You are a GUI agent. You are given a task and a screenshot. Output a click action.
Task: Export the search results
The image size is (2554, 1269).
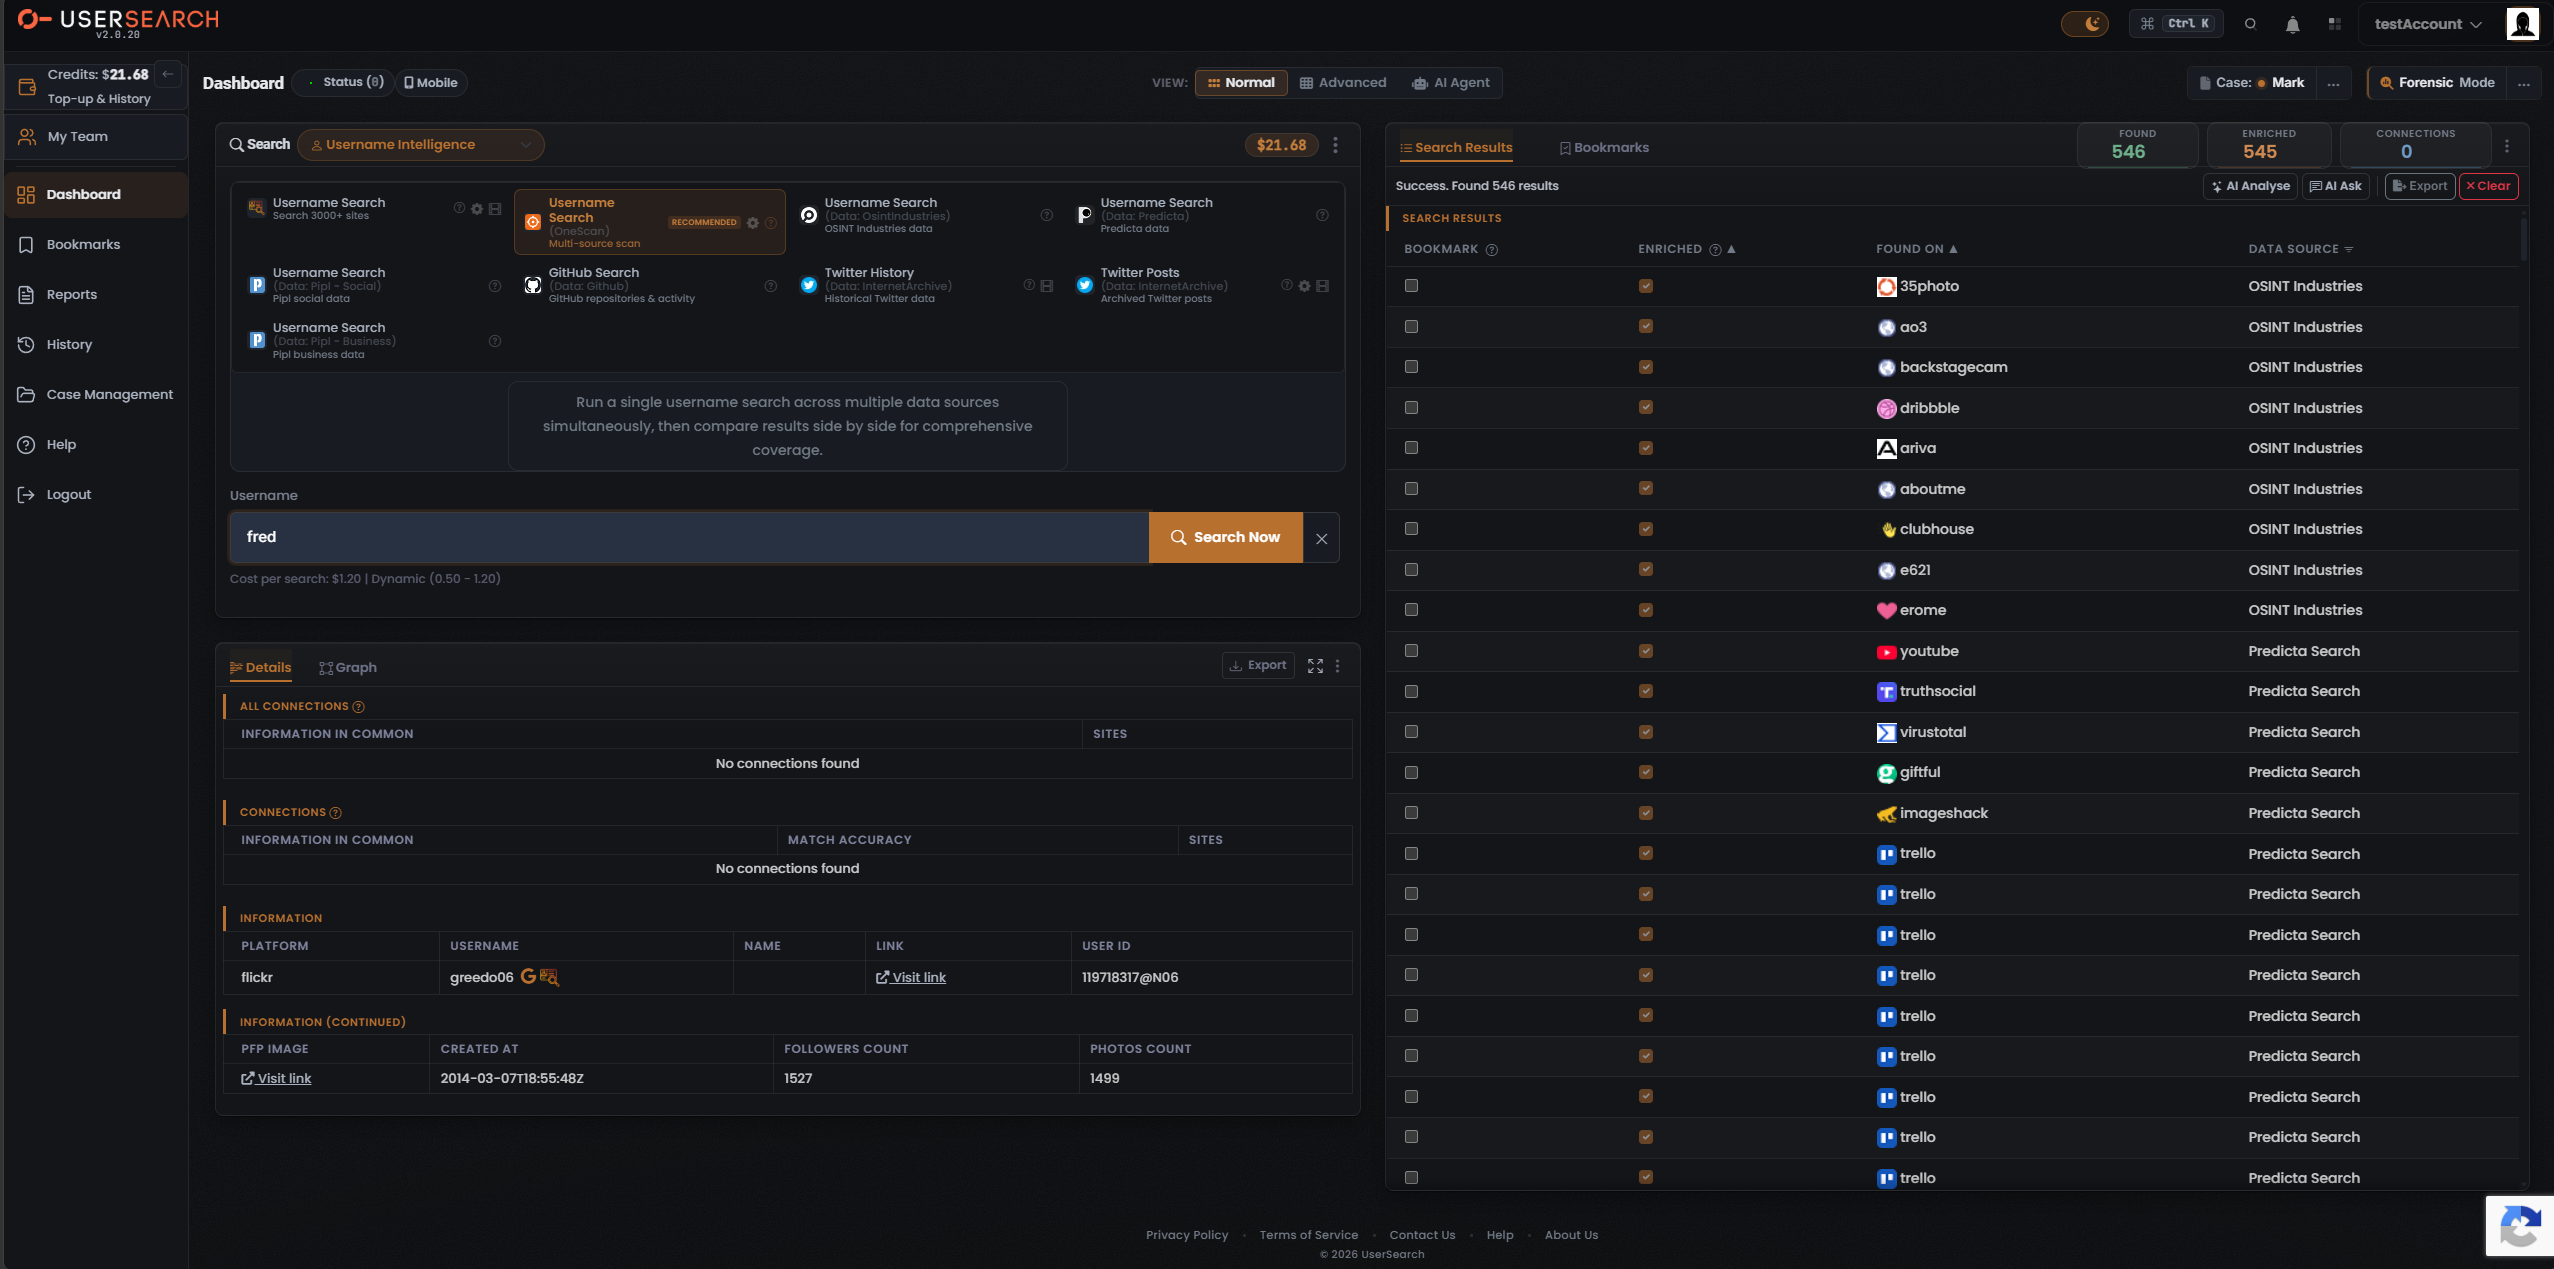[x=2420, y=186]
